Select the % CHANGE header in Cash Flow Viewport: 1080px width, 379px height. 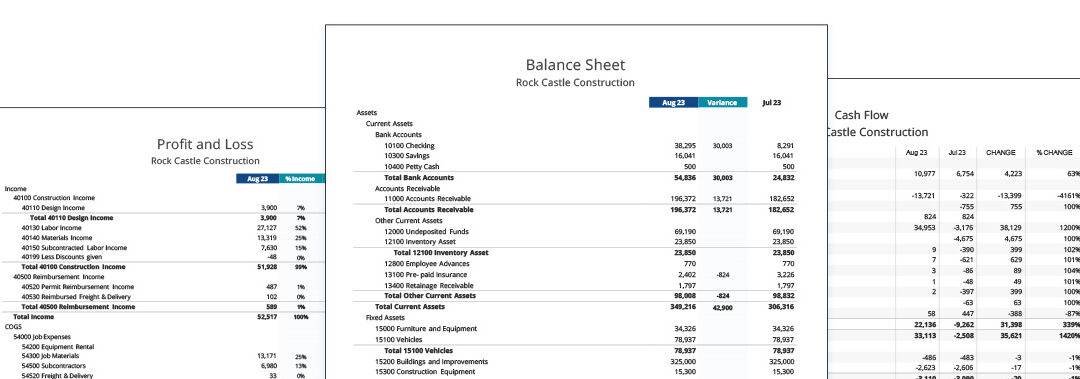click(1054, 152)
